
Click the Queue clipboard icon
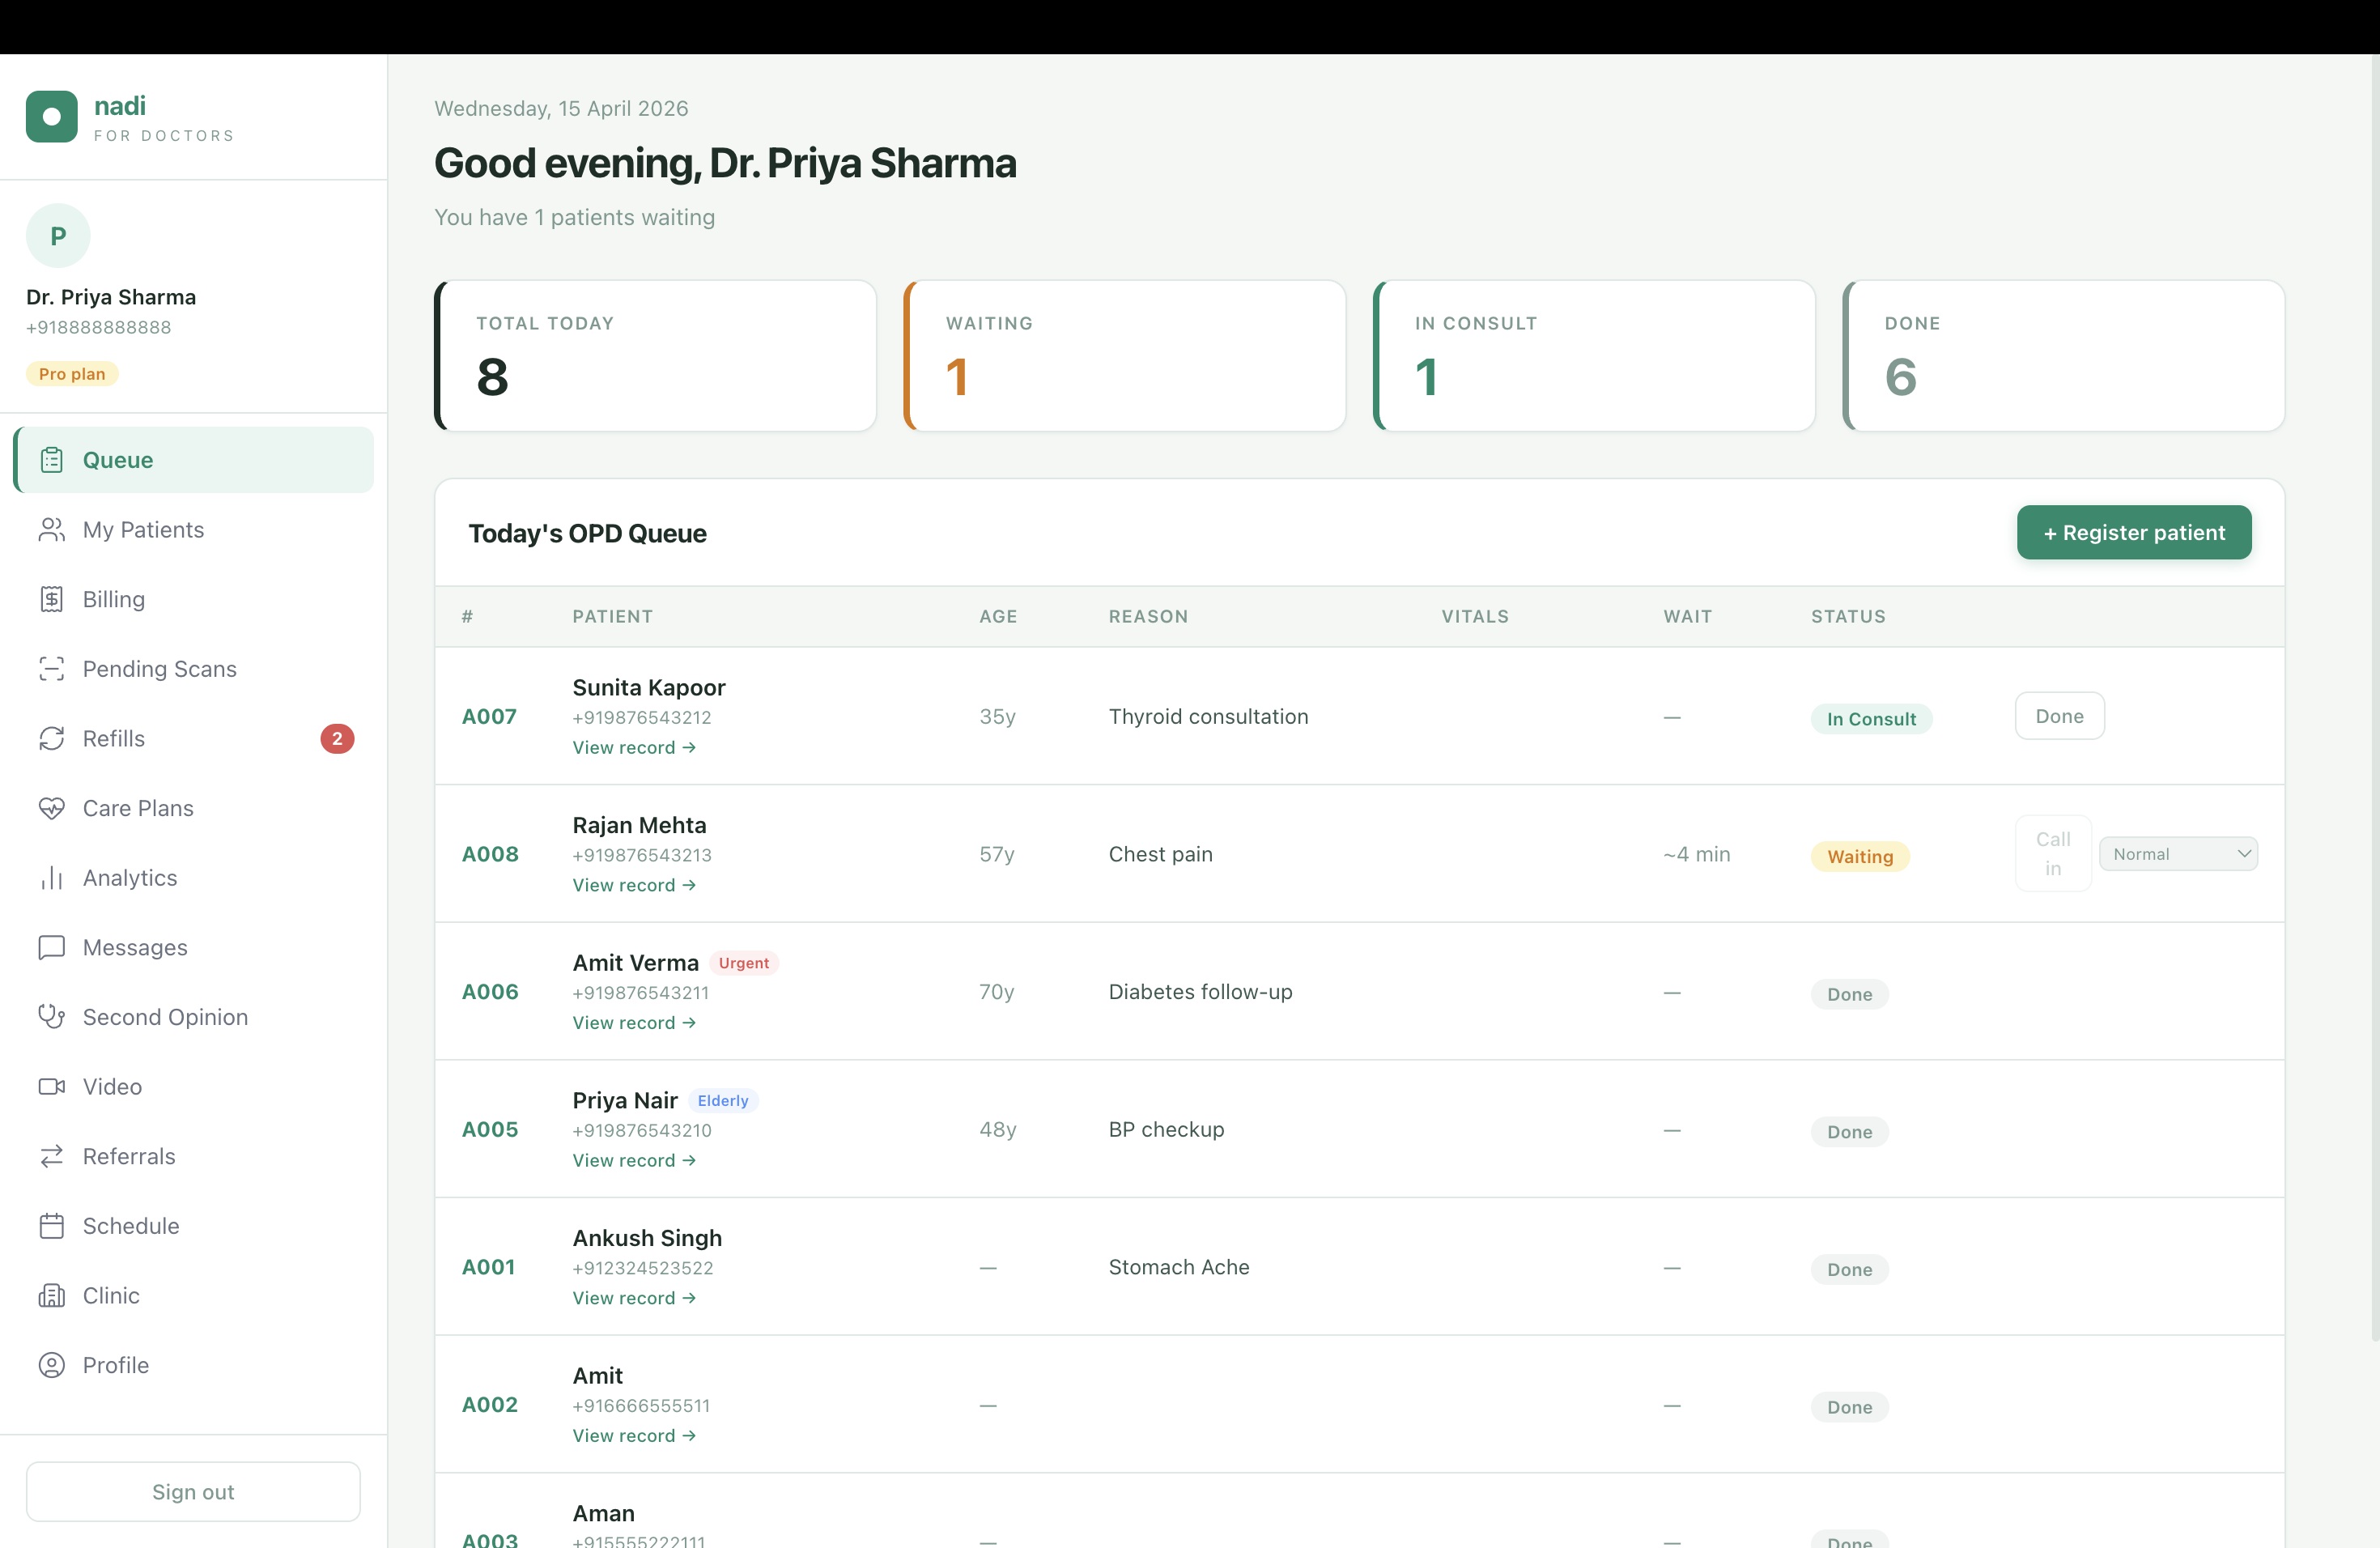tap(52, 460)
